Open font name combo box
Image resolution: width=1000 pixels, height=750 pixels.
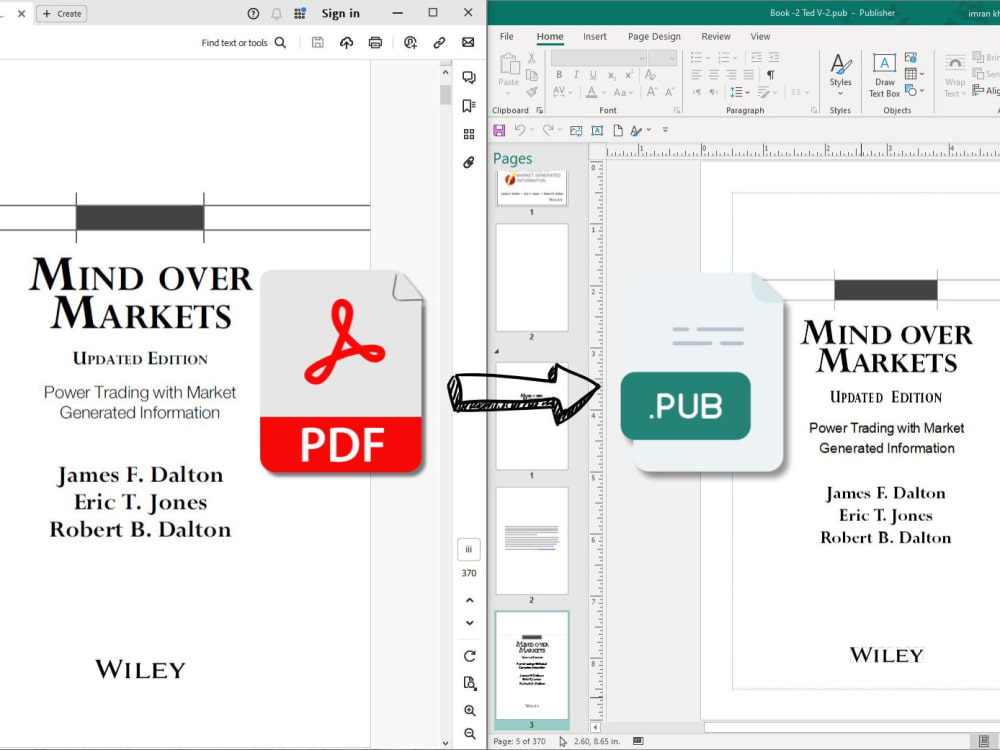(599, 58)
